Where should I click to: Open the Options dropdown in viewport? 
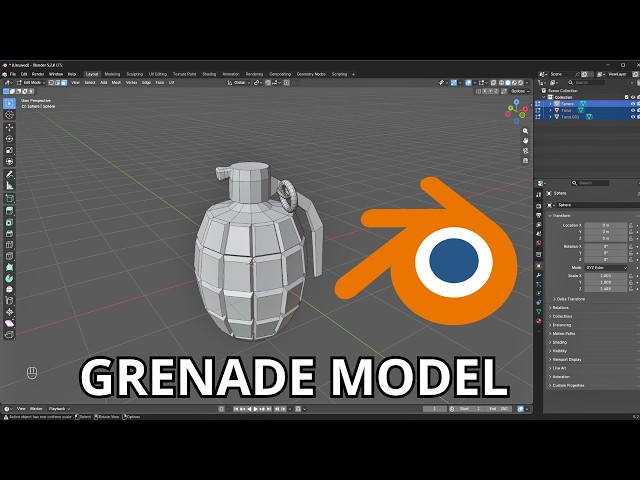click(520, 91)
